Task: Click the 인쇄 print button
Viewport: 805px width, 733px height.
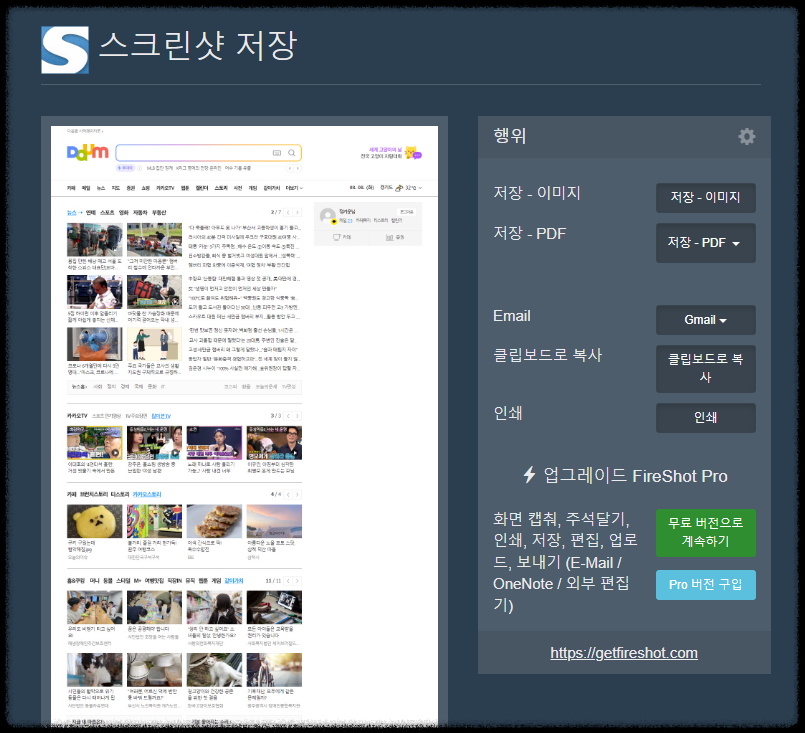Action: (705, 418)
